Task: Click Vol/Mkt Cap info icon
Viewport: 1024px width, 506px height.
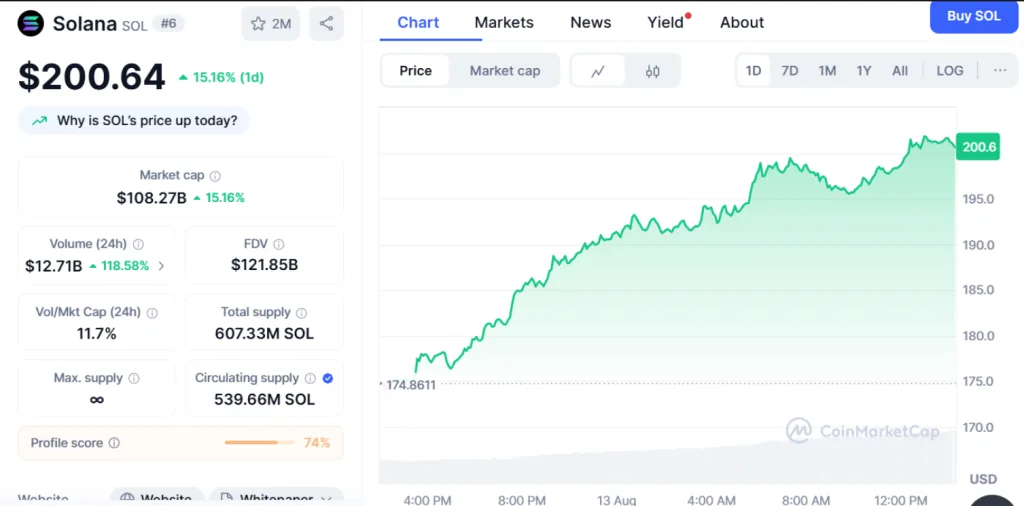Action: (x=152, y=313)
